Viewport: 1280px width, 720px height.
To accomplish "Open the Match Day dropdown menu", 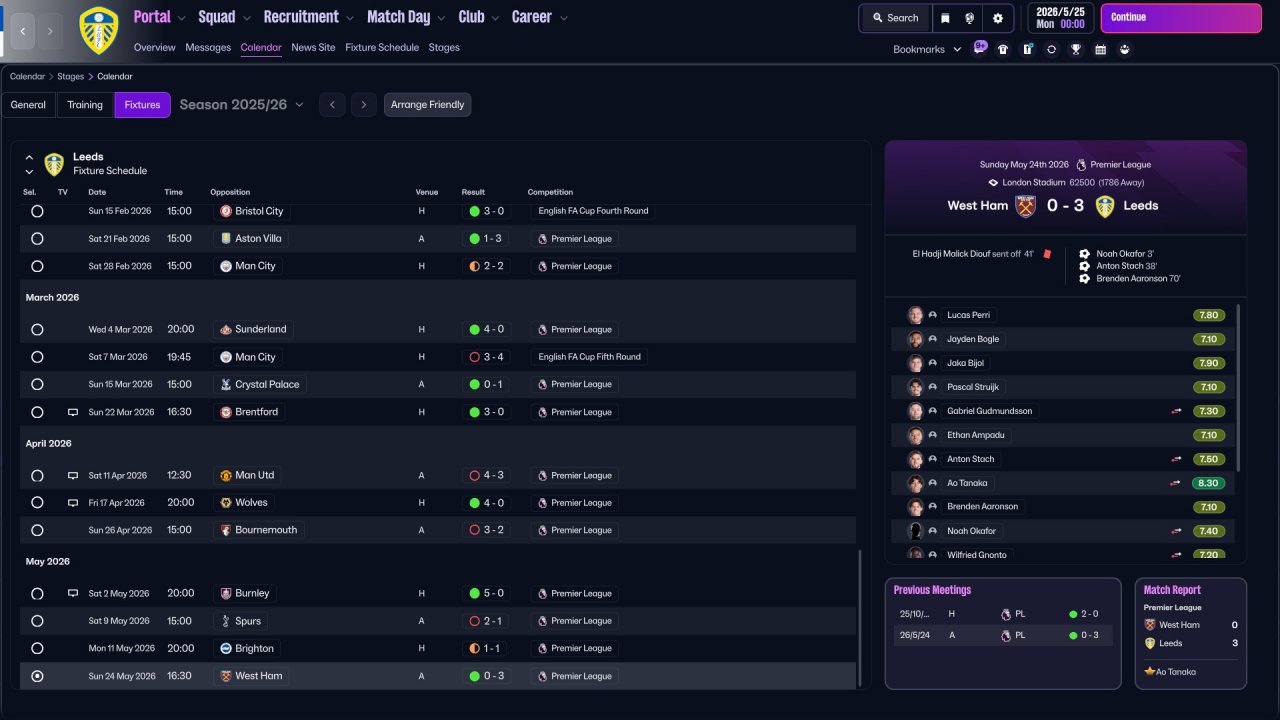I will point(406,17).
